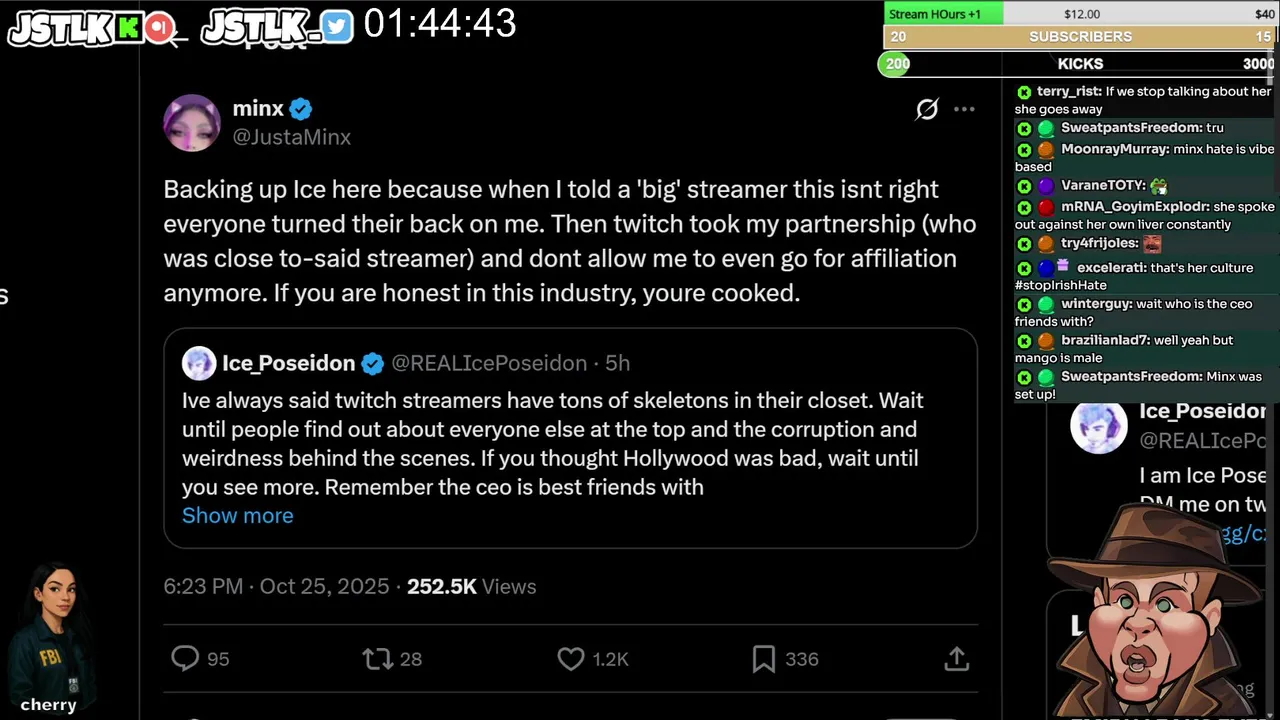The height and width of the screenshot is (720, 1280).
Task: Click the share upload icon
Action: click(956, 658)
